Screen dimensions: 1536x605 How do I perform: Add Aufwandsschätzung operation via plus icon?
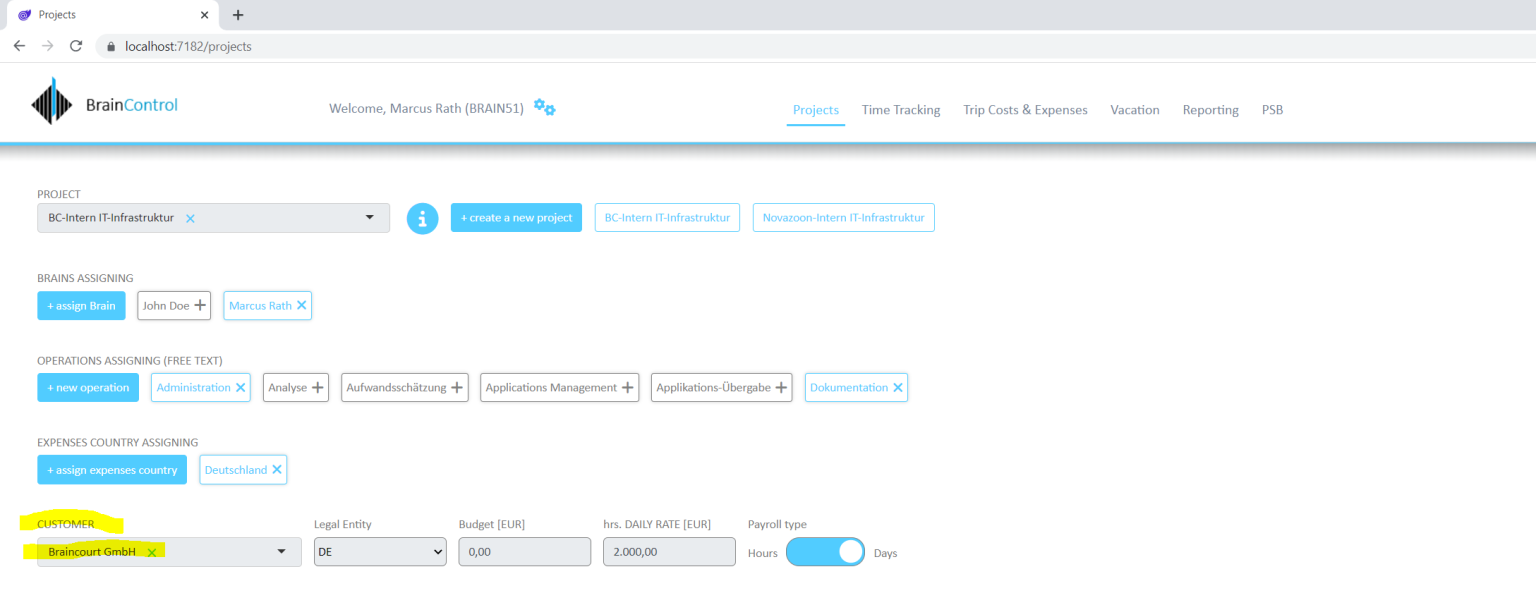coord(457,387)
